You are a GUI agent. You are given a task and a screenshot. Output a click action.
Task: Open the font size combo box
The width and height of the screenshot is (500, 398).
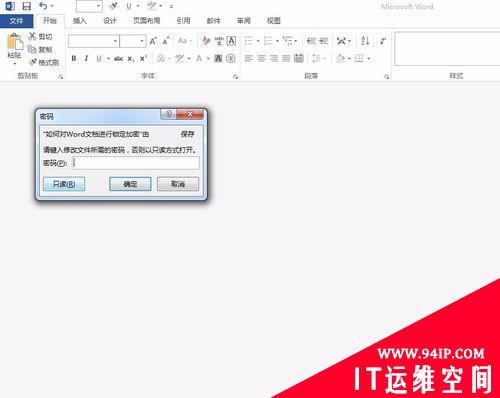(x=133, y=41)
